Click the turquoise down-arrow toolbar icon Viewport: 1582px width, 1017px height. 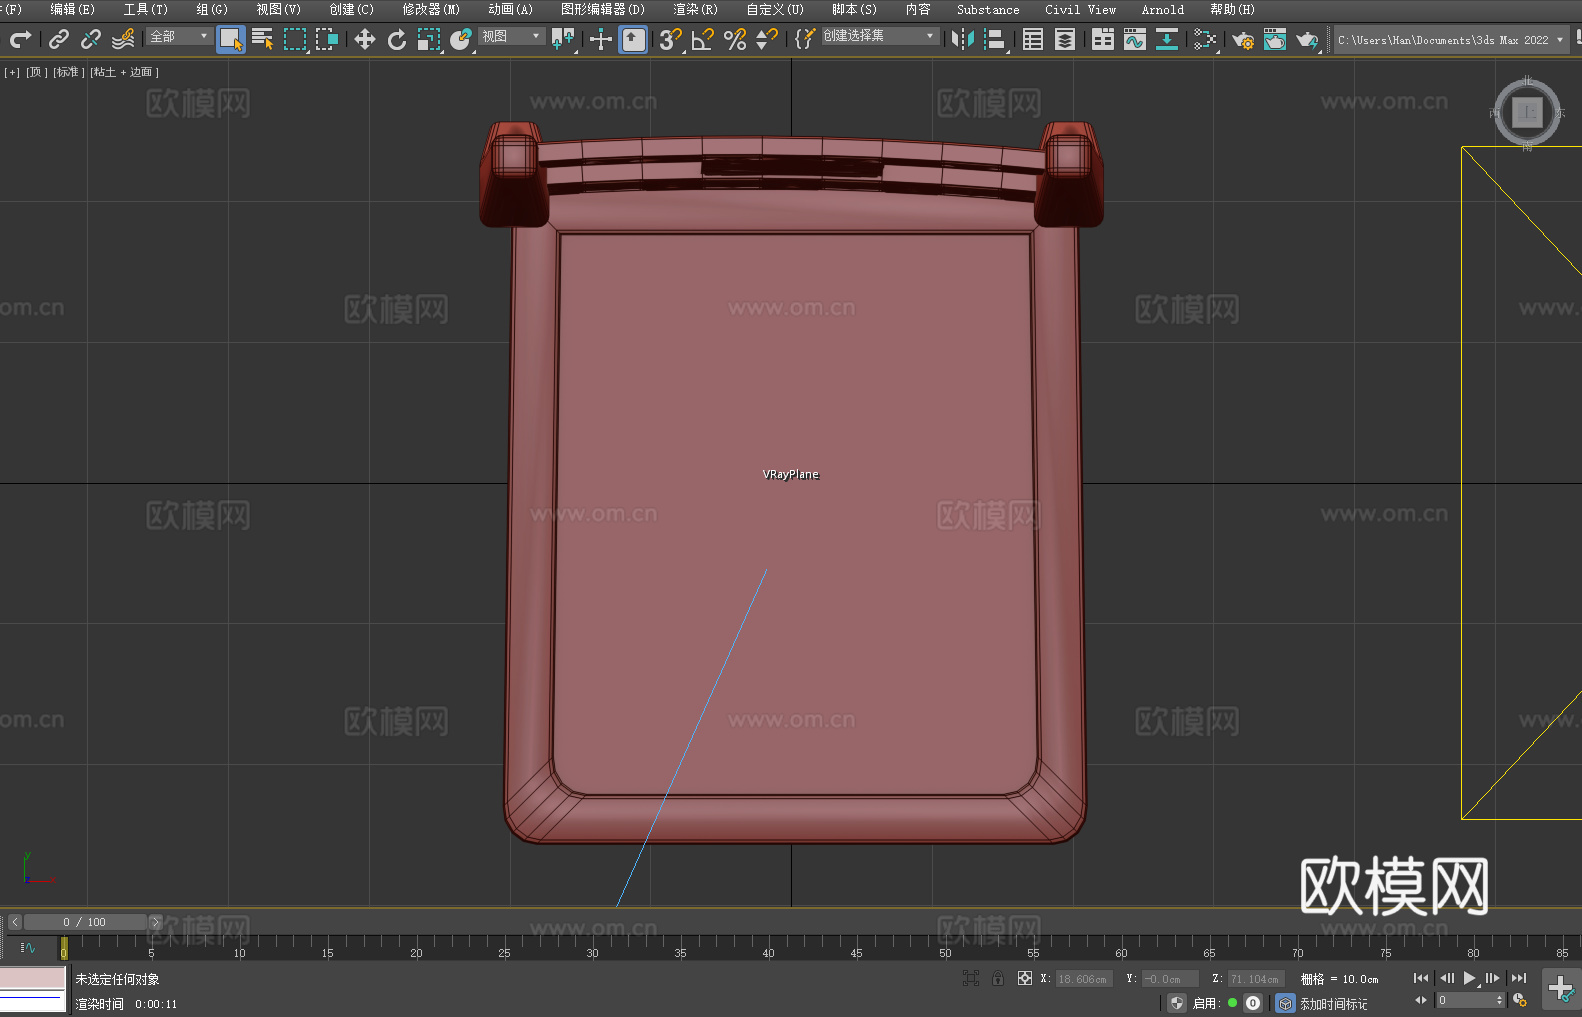1167,39
